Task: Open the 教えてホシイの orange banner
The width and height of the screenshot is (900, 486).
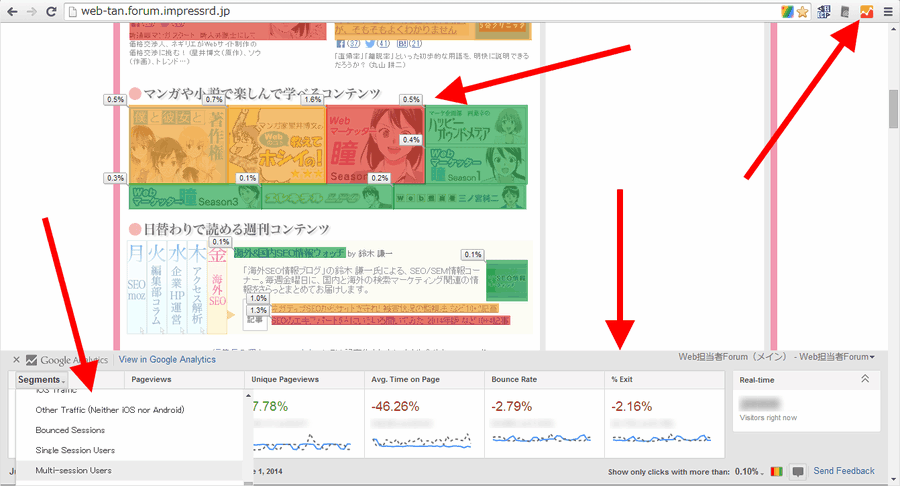Action: tap(277, 145)
